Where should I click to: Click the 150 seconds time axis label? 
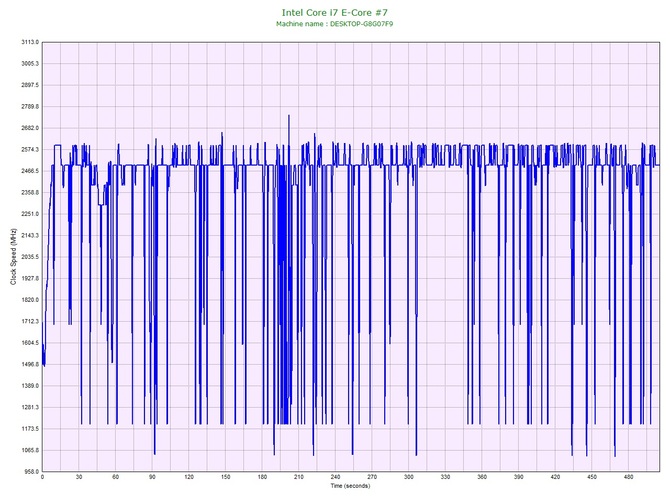226,477
